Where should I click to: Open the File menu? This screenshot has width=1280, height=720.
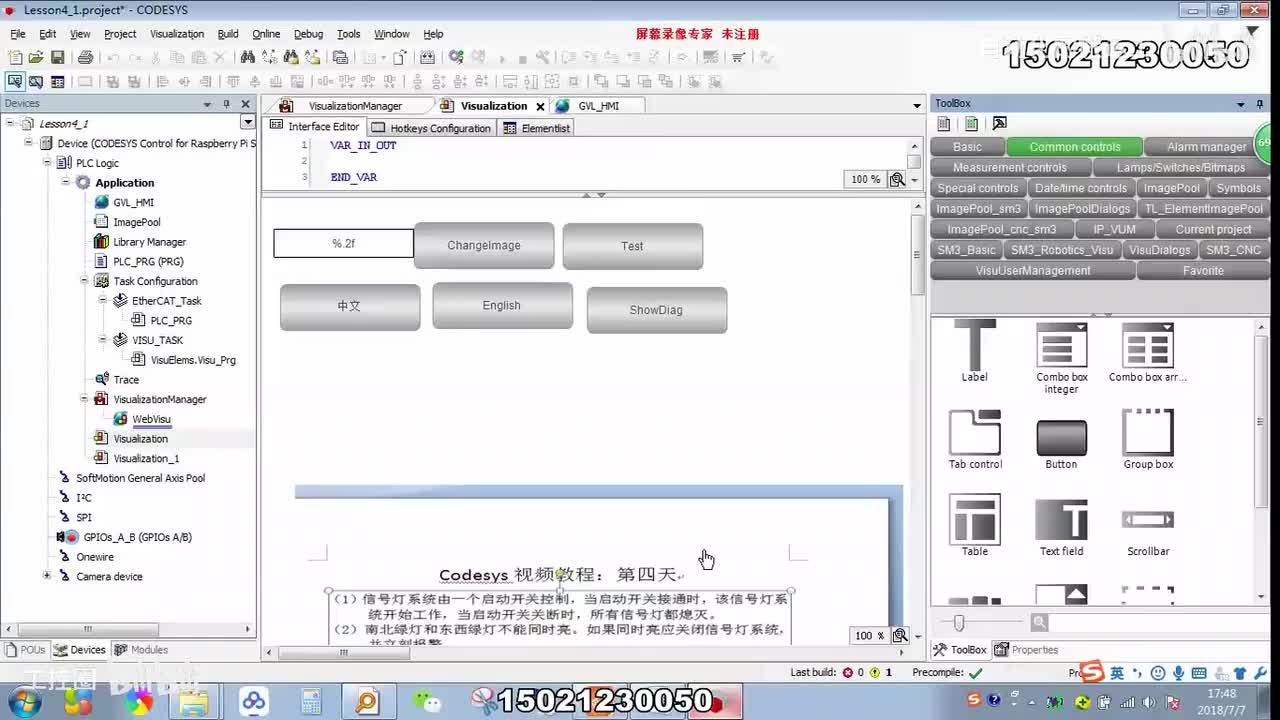(18, 34)
